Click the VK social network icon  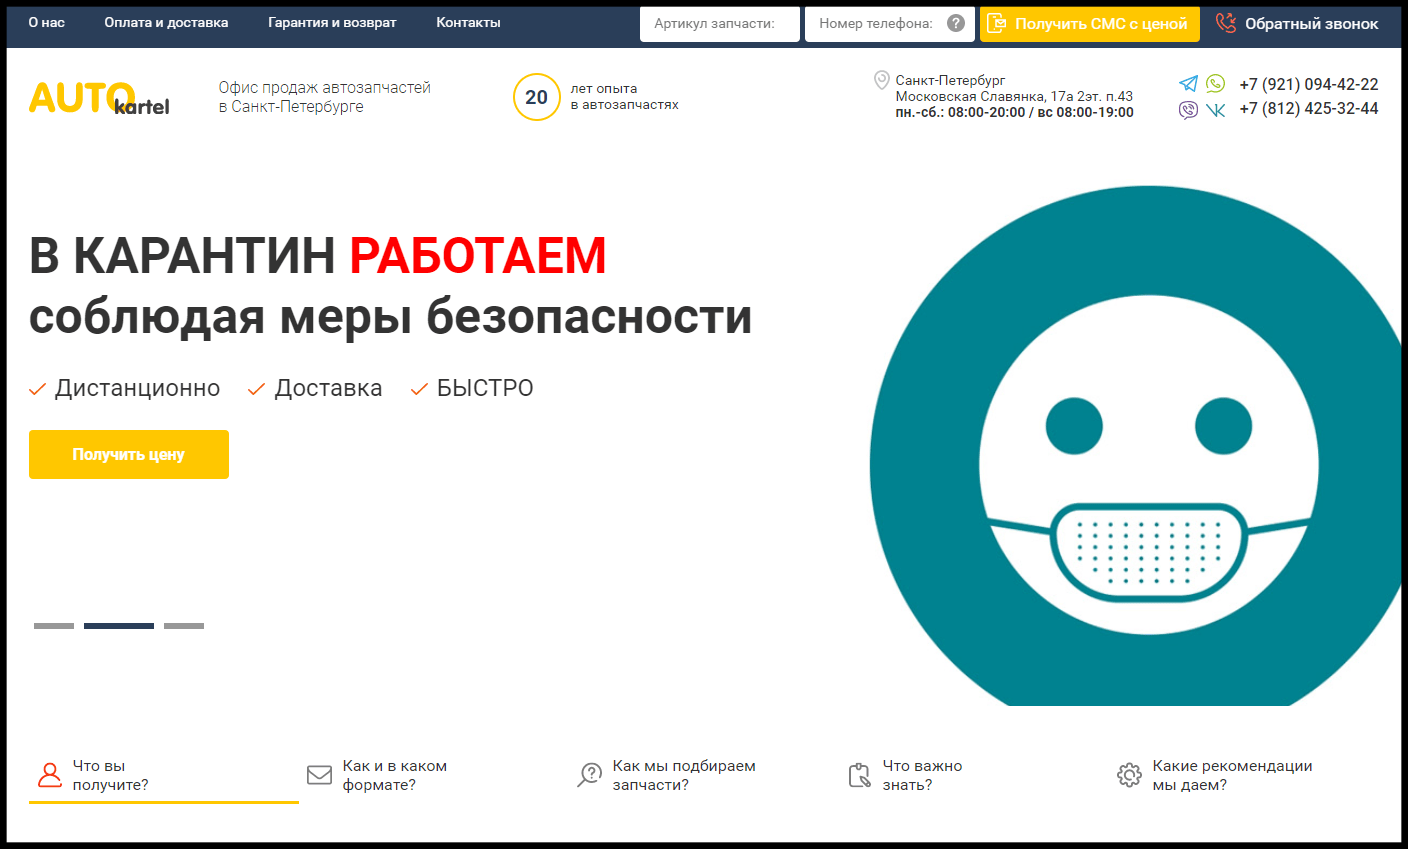pyautogui.click(x=1215, y=110)
